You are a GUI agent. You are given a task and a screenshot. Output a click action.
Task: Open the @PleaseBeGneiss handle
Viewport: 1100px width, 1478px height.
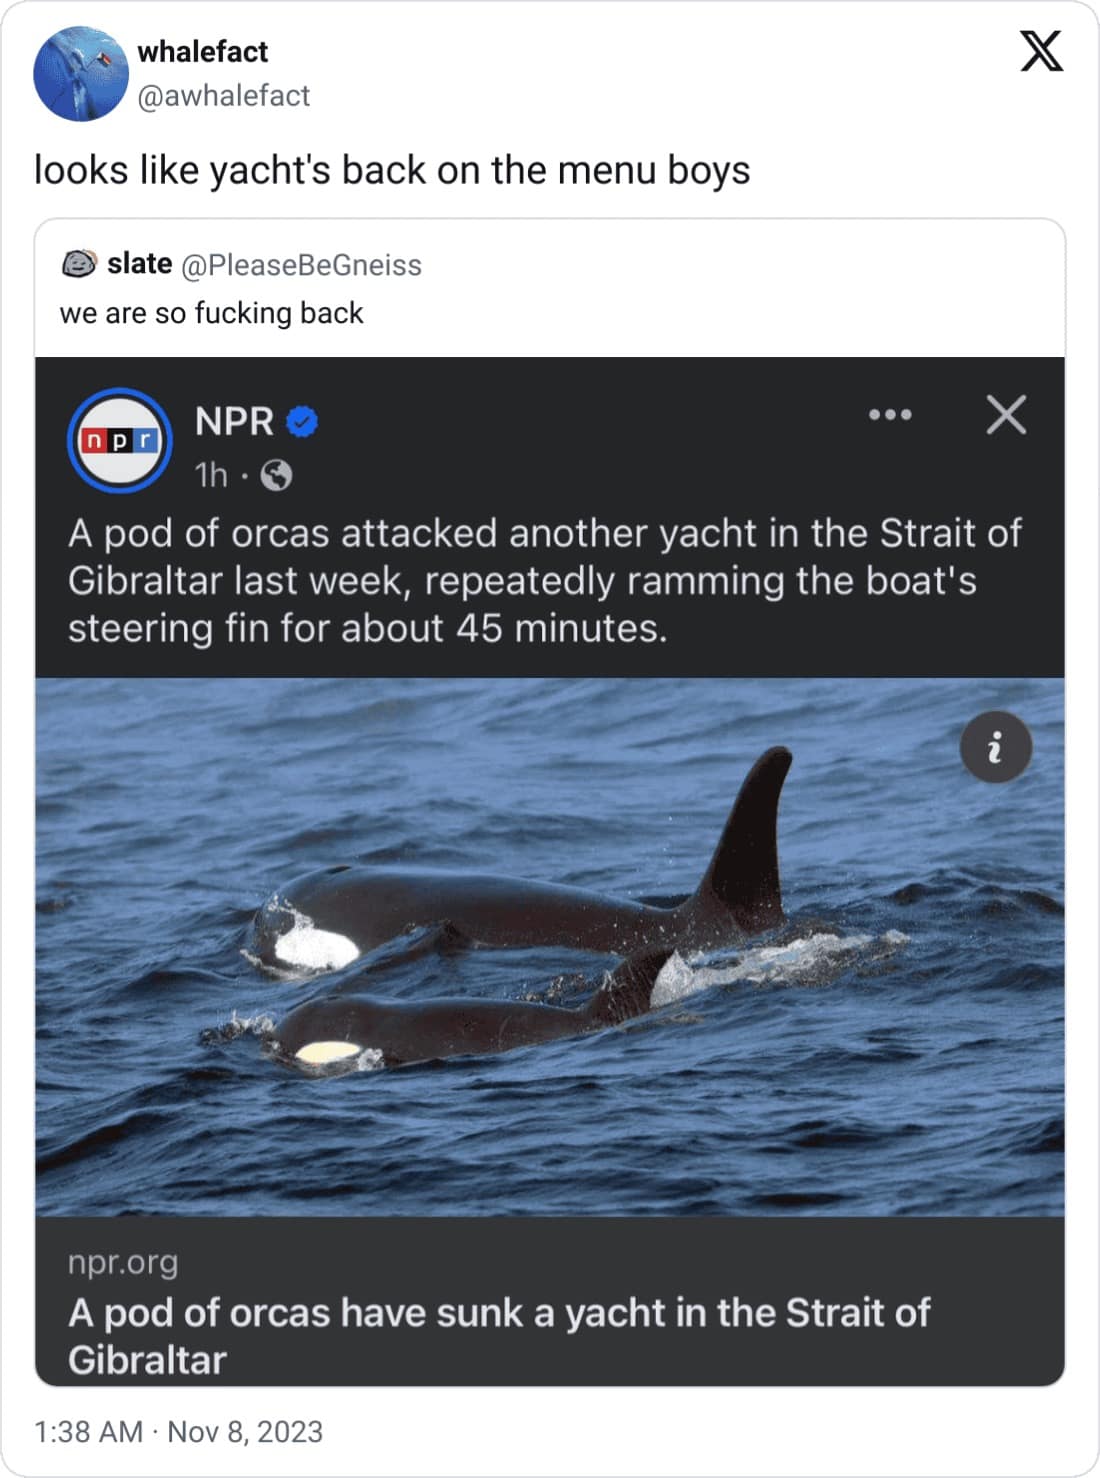[x=301, y=265]
